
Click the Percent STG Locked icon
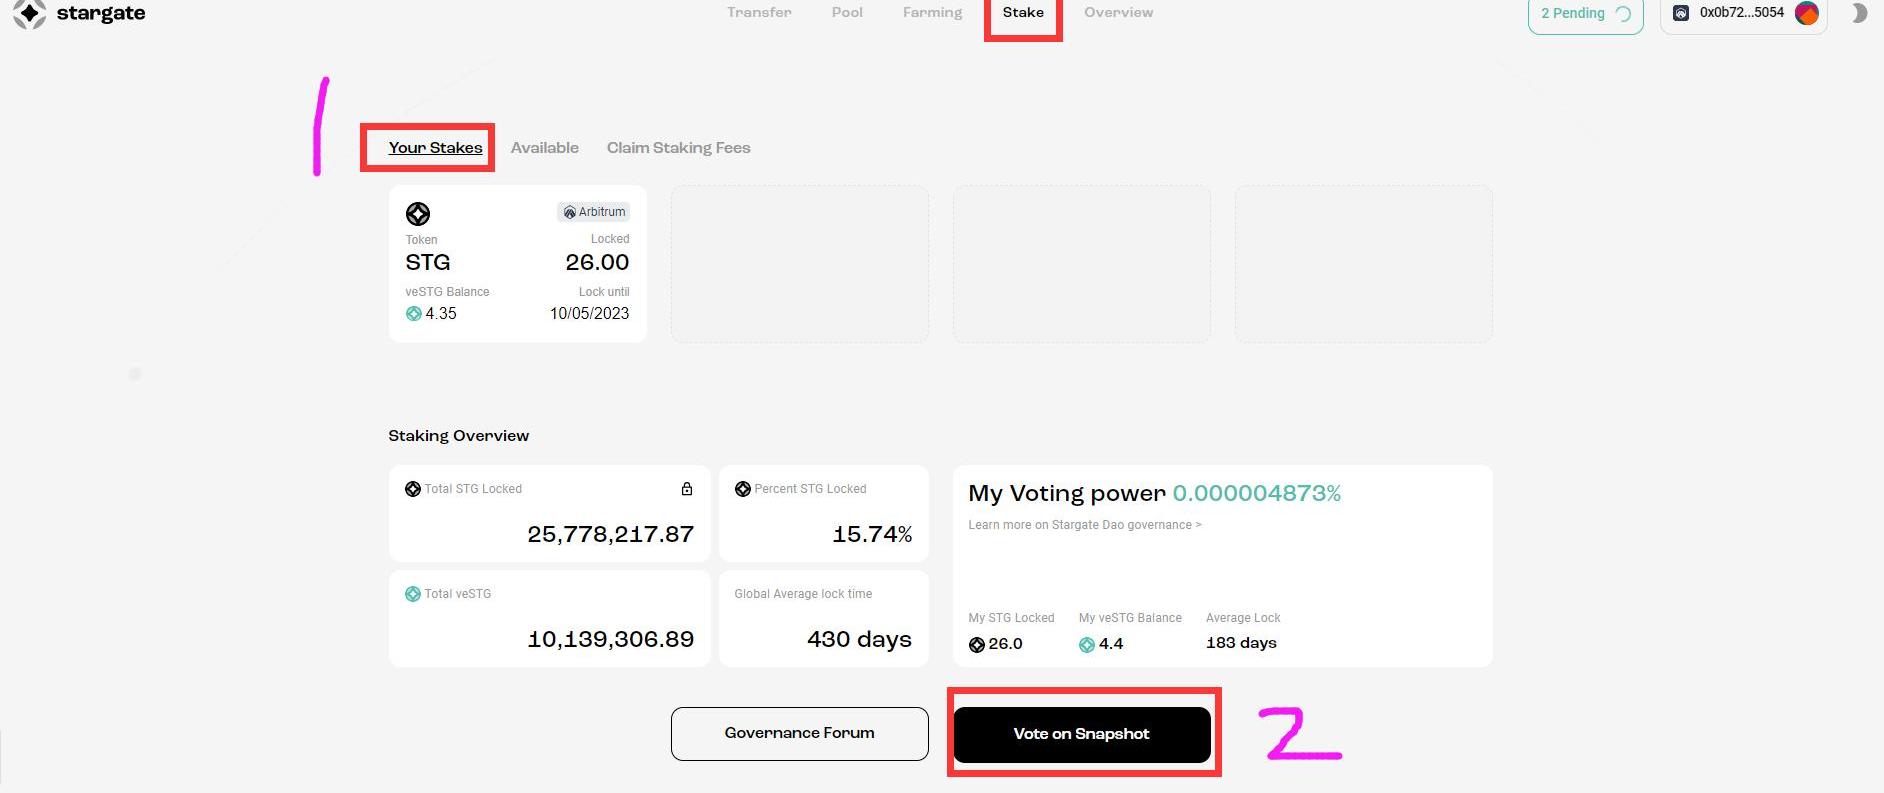tap(742, 489)
